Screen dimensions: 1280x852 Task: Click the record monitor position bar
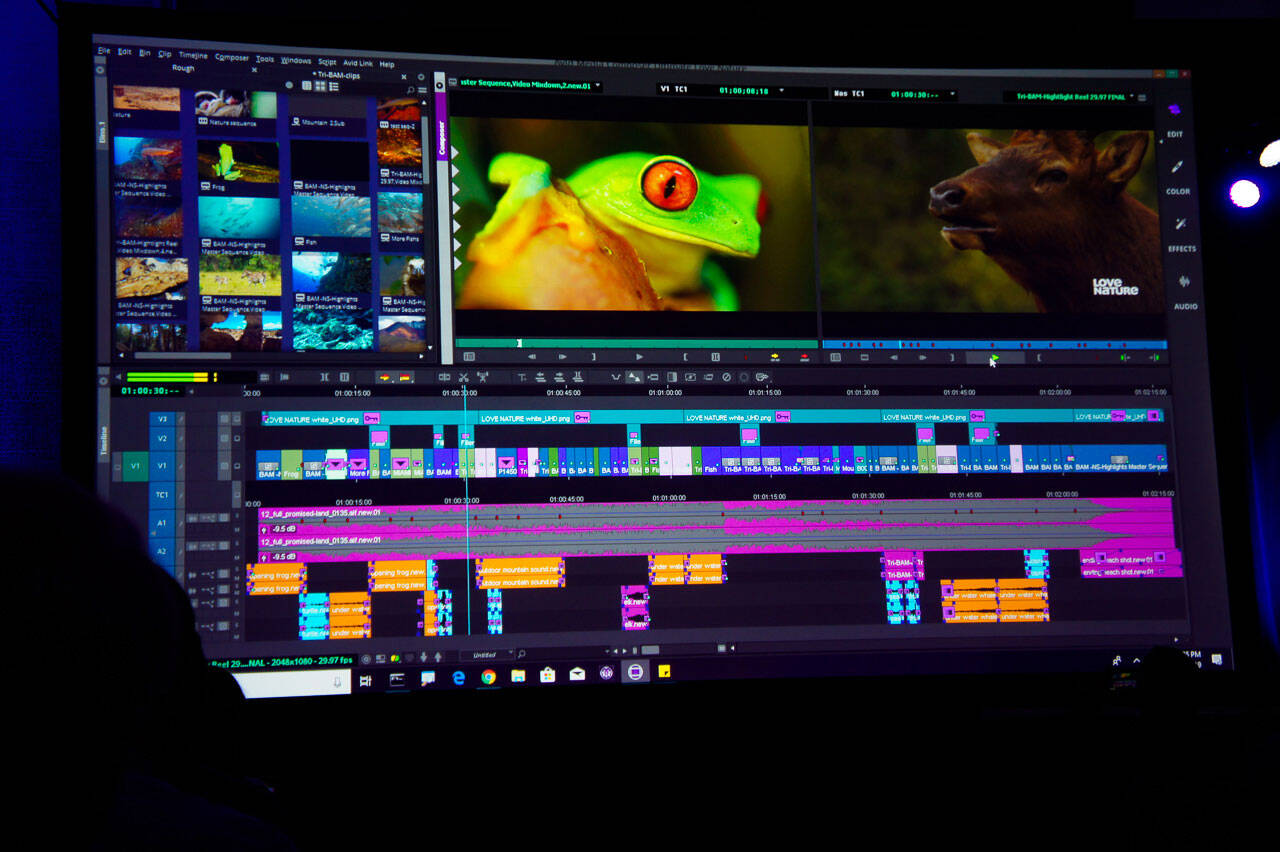[x=994, y=345]
